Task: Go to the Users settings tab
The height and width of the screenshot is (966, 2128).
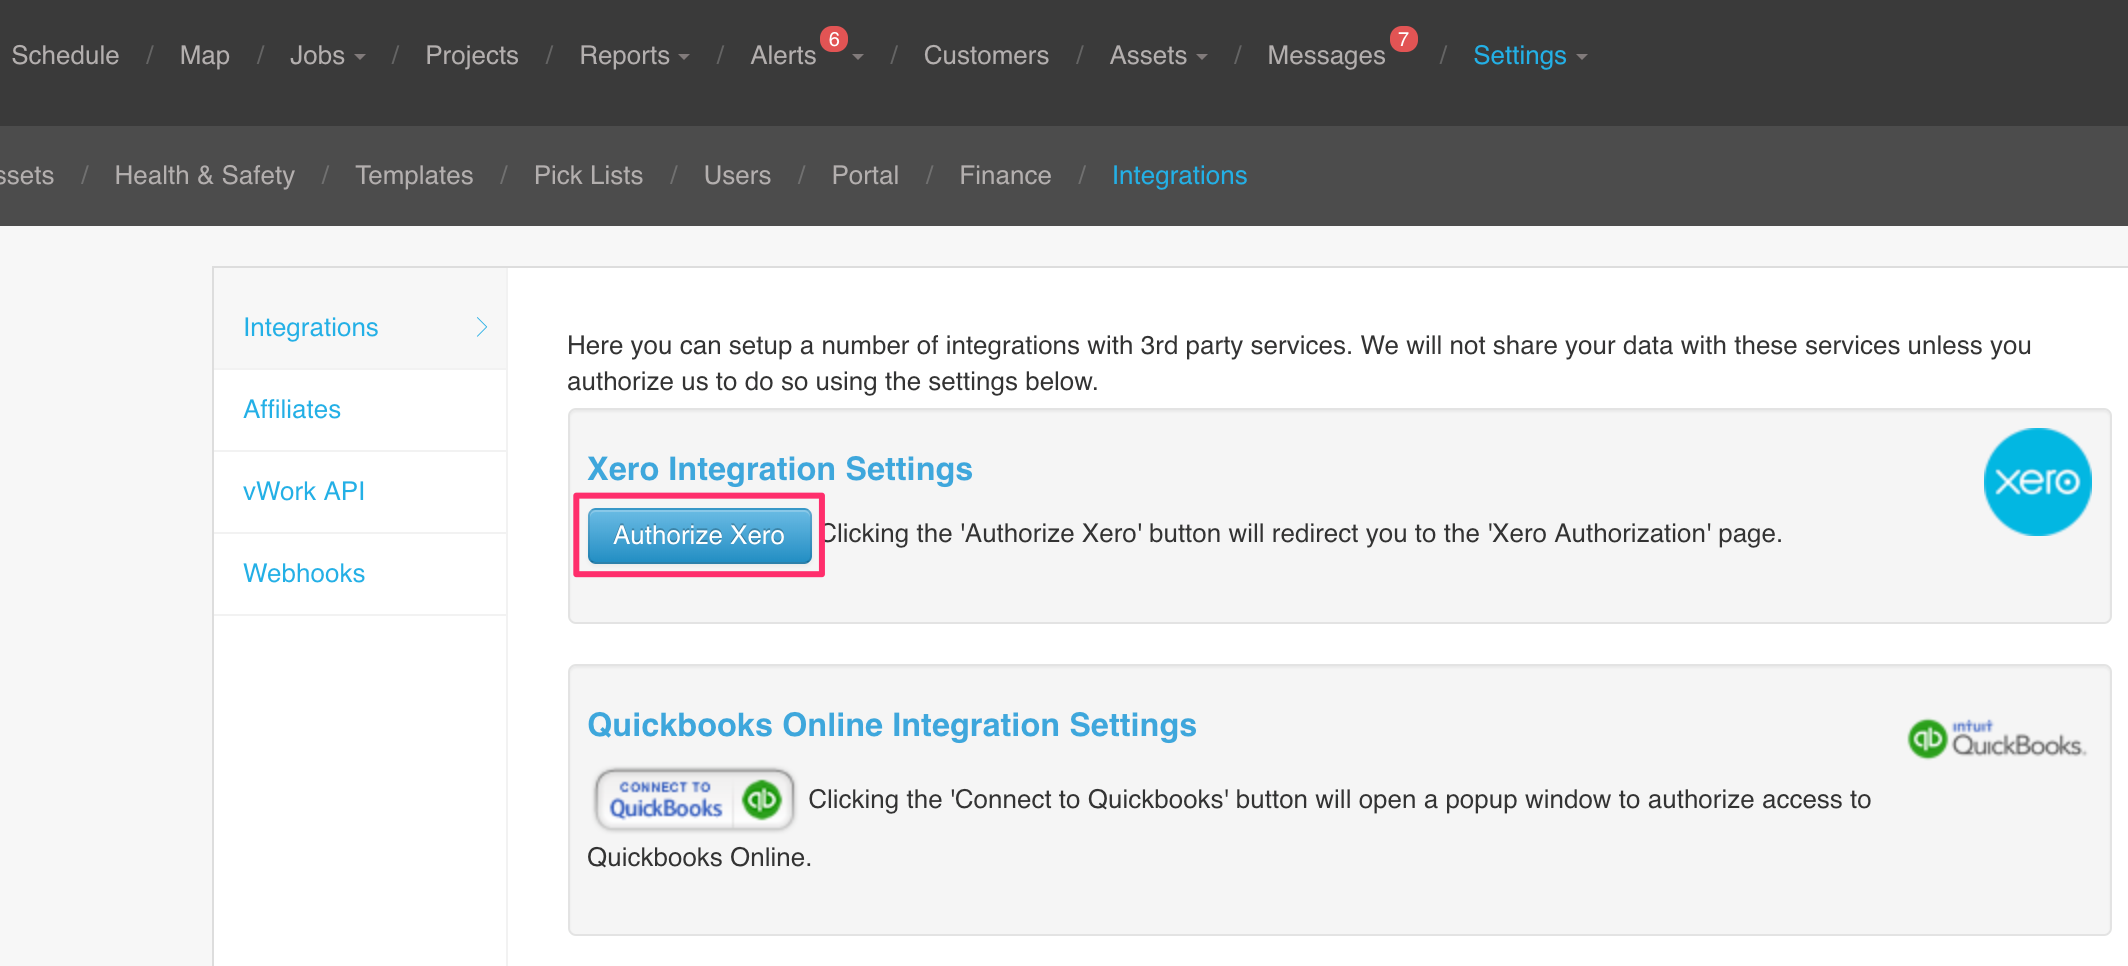Action: click(x=737, y=176)
